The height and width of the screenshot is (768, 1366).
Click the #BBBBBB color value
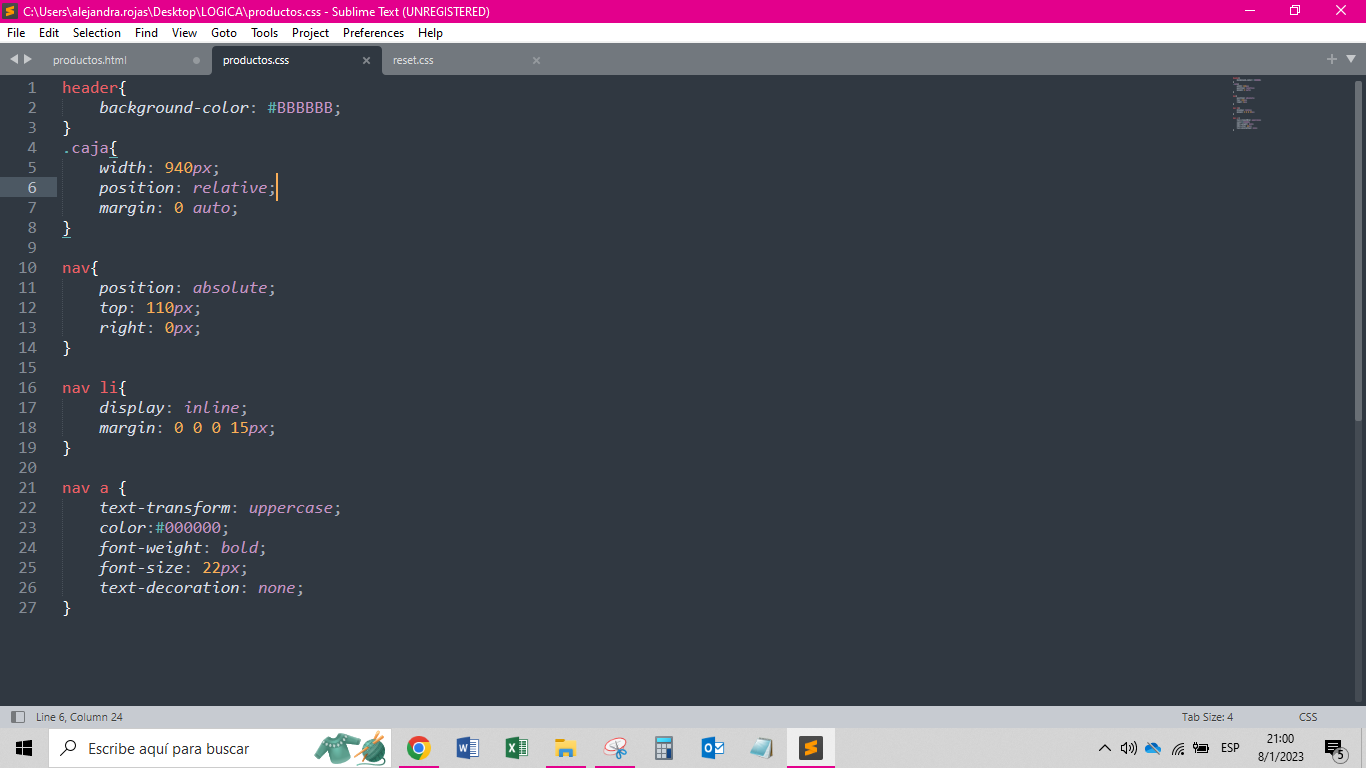click(300, 108)
